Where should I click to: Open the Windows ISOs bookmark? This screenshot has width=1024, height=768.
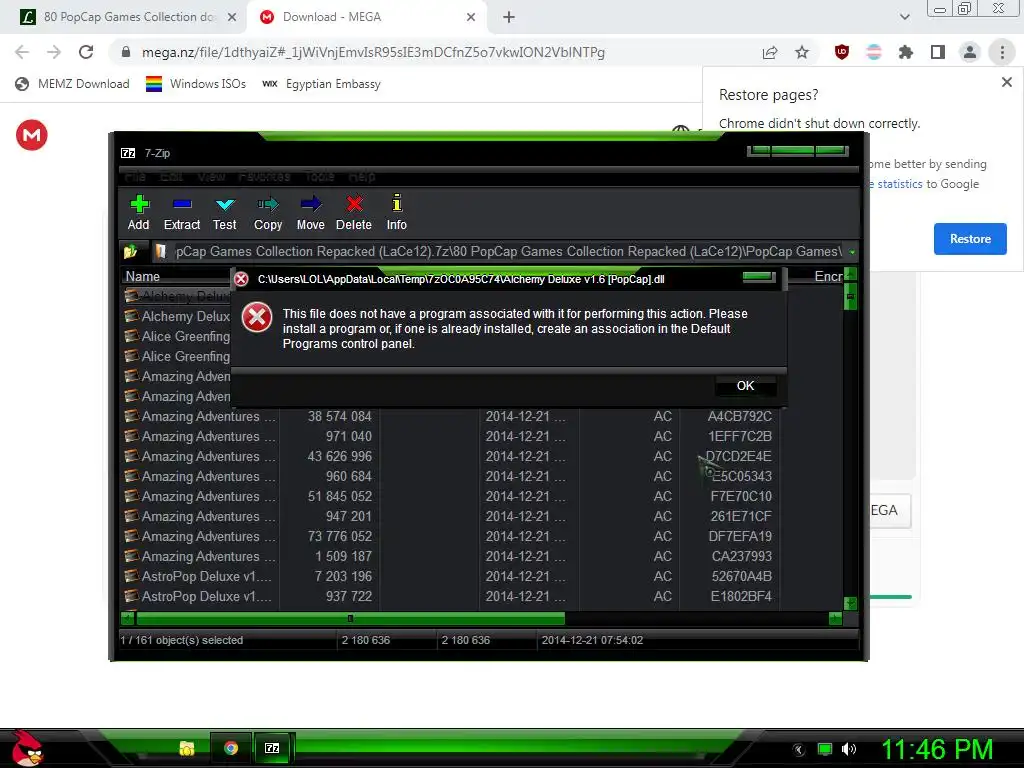195,84
